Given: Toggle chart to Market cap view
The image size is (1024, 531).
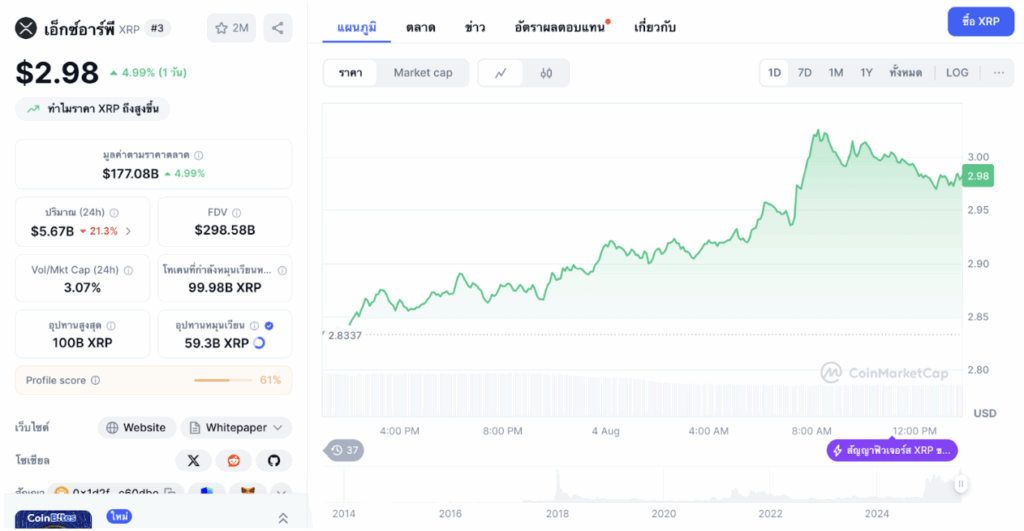Looking at the screenshot, I should (x=422, y=73).
